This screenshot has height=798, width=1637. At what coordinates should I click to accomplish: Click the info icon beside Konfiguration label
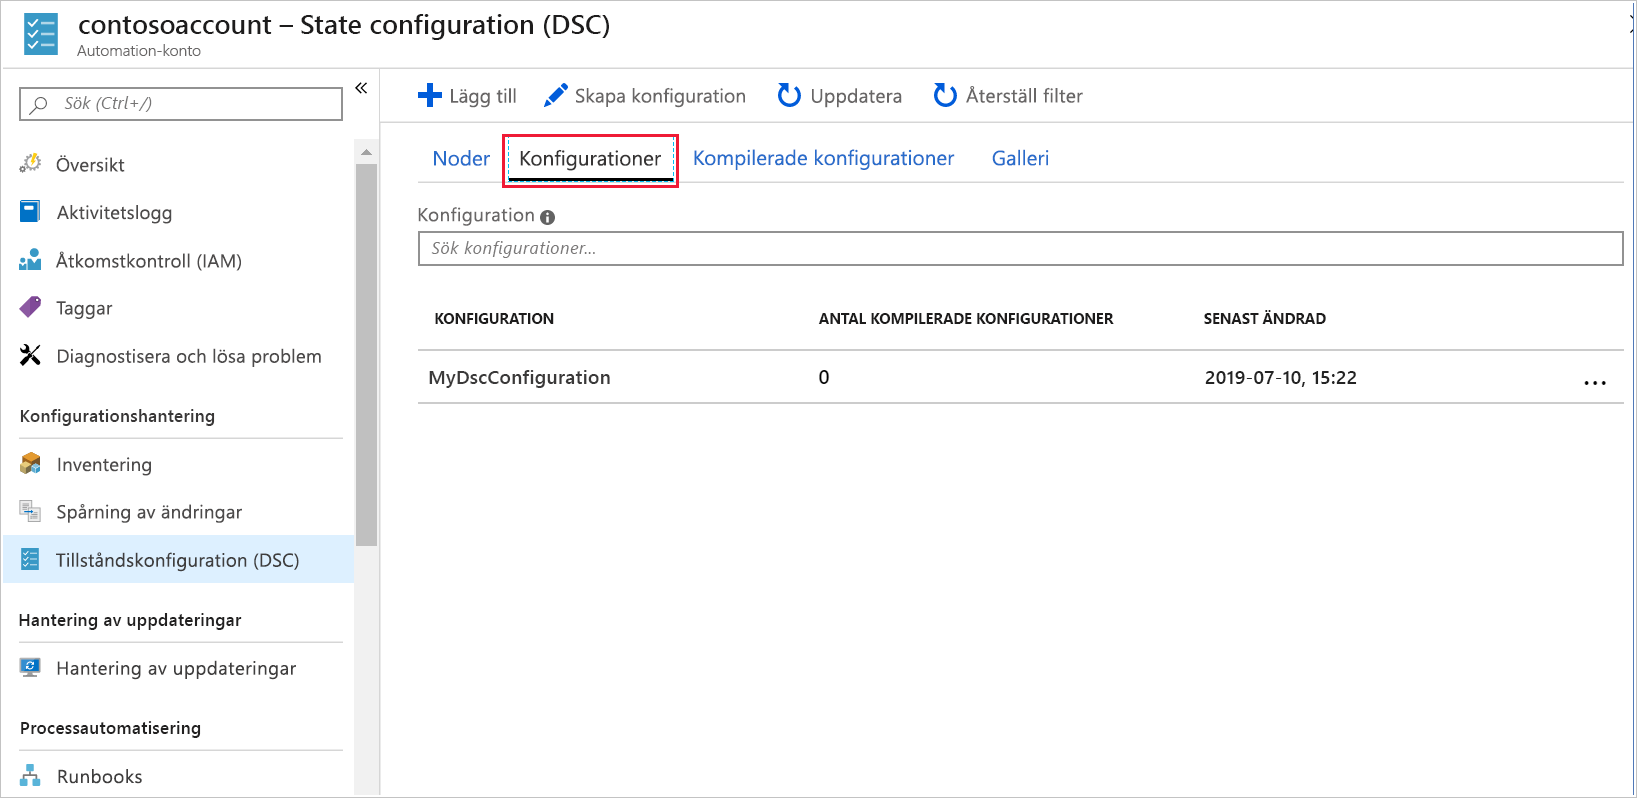coord(547,217)
